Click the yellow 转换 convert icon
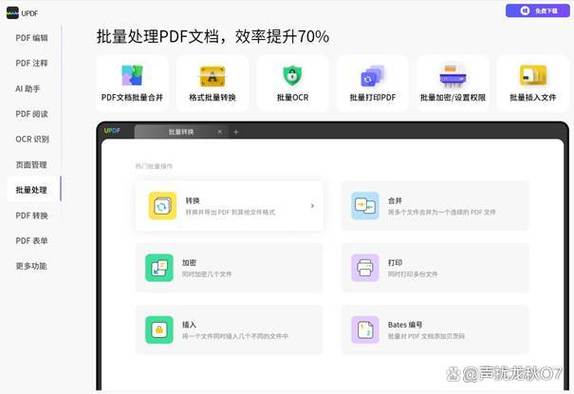The width and height of the screenshot is (574, 394). point(163,206)
